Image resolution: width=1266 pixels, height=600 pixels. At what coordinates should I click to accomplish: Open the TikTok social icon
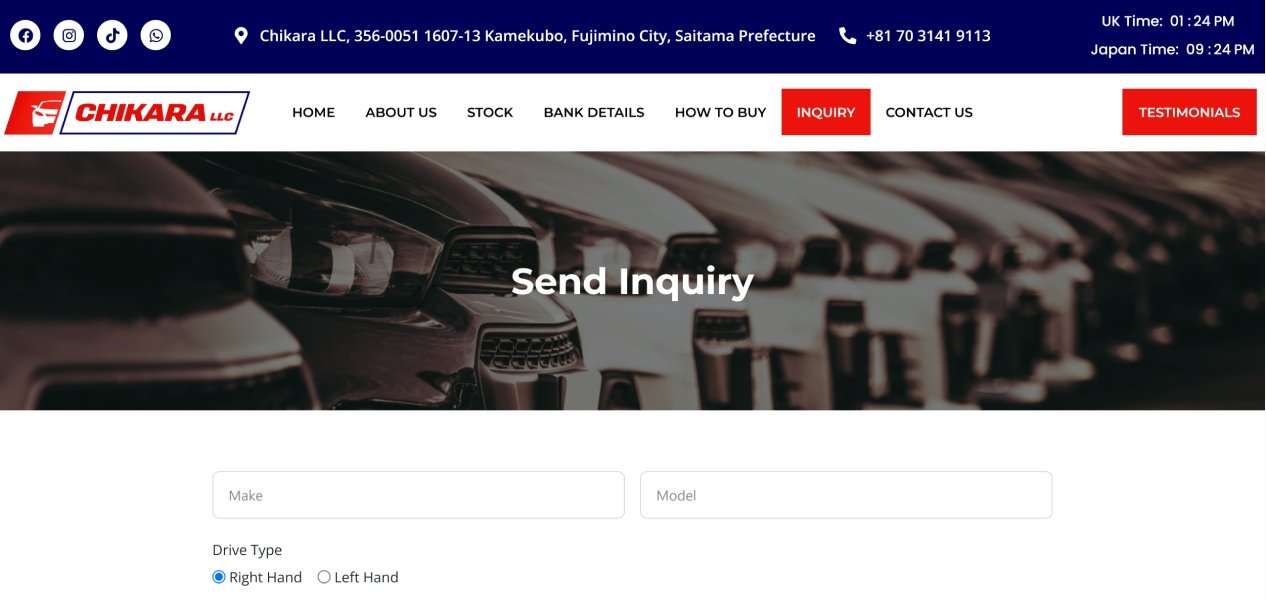pyautogui.click(x=112, y=36)
